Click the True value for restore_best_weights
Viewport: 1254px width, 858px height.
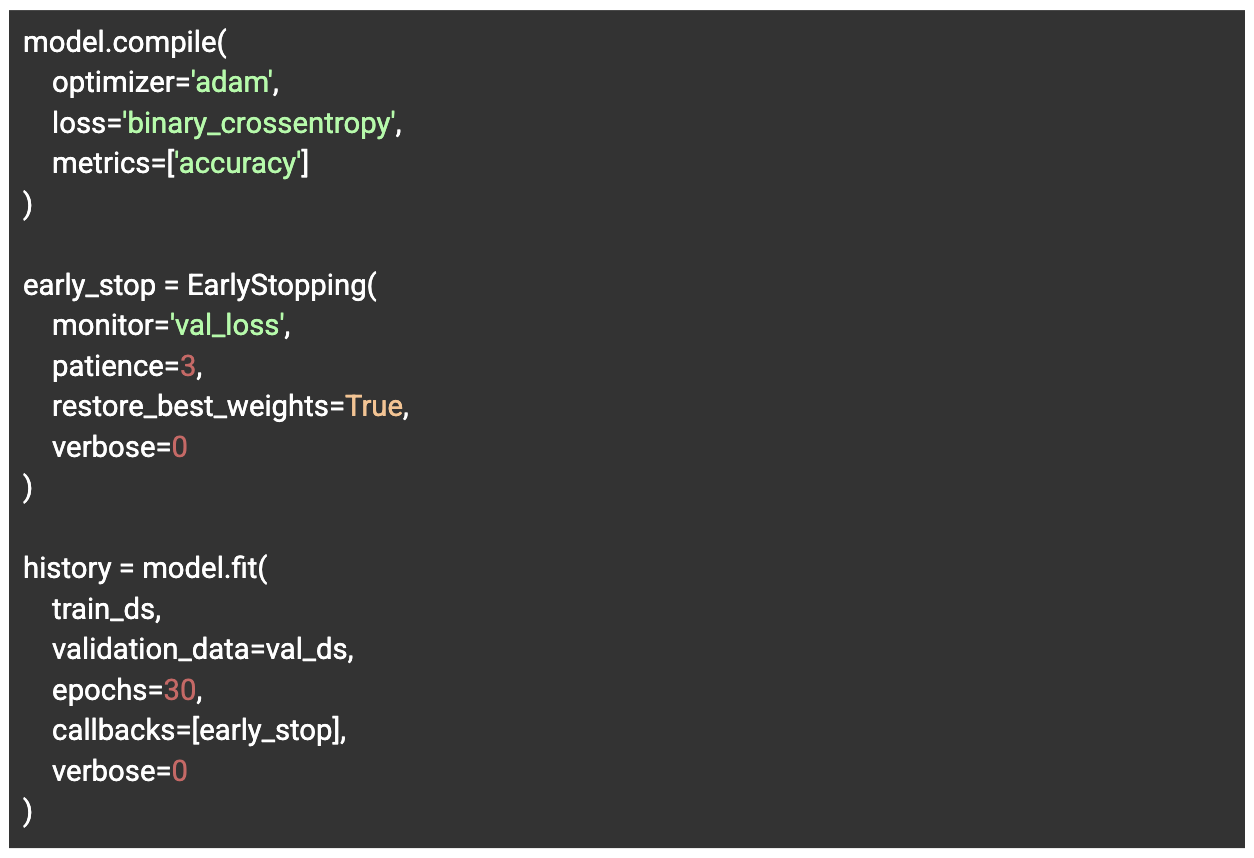click(374, 407)
